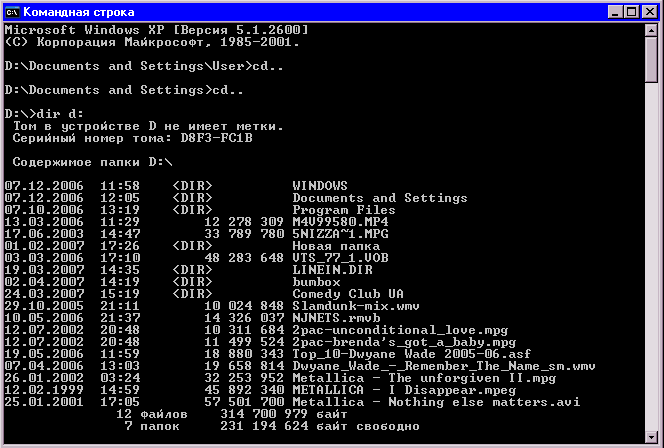This screenshot has width=664, height=448.
Task: Click the serial number D8F3-FC1B
Action: [x=216, y=138]
